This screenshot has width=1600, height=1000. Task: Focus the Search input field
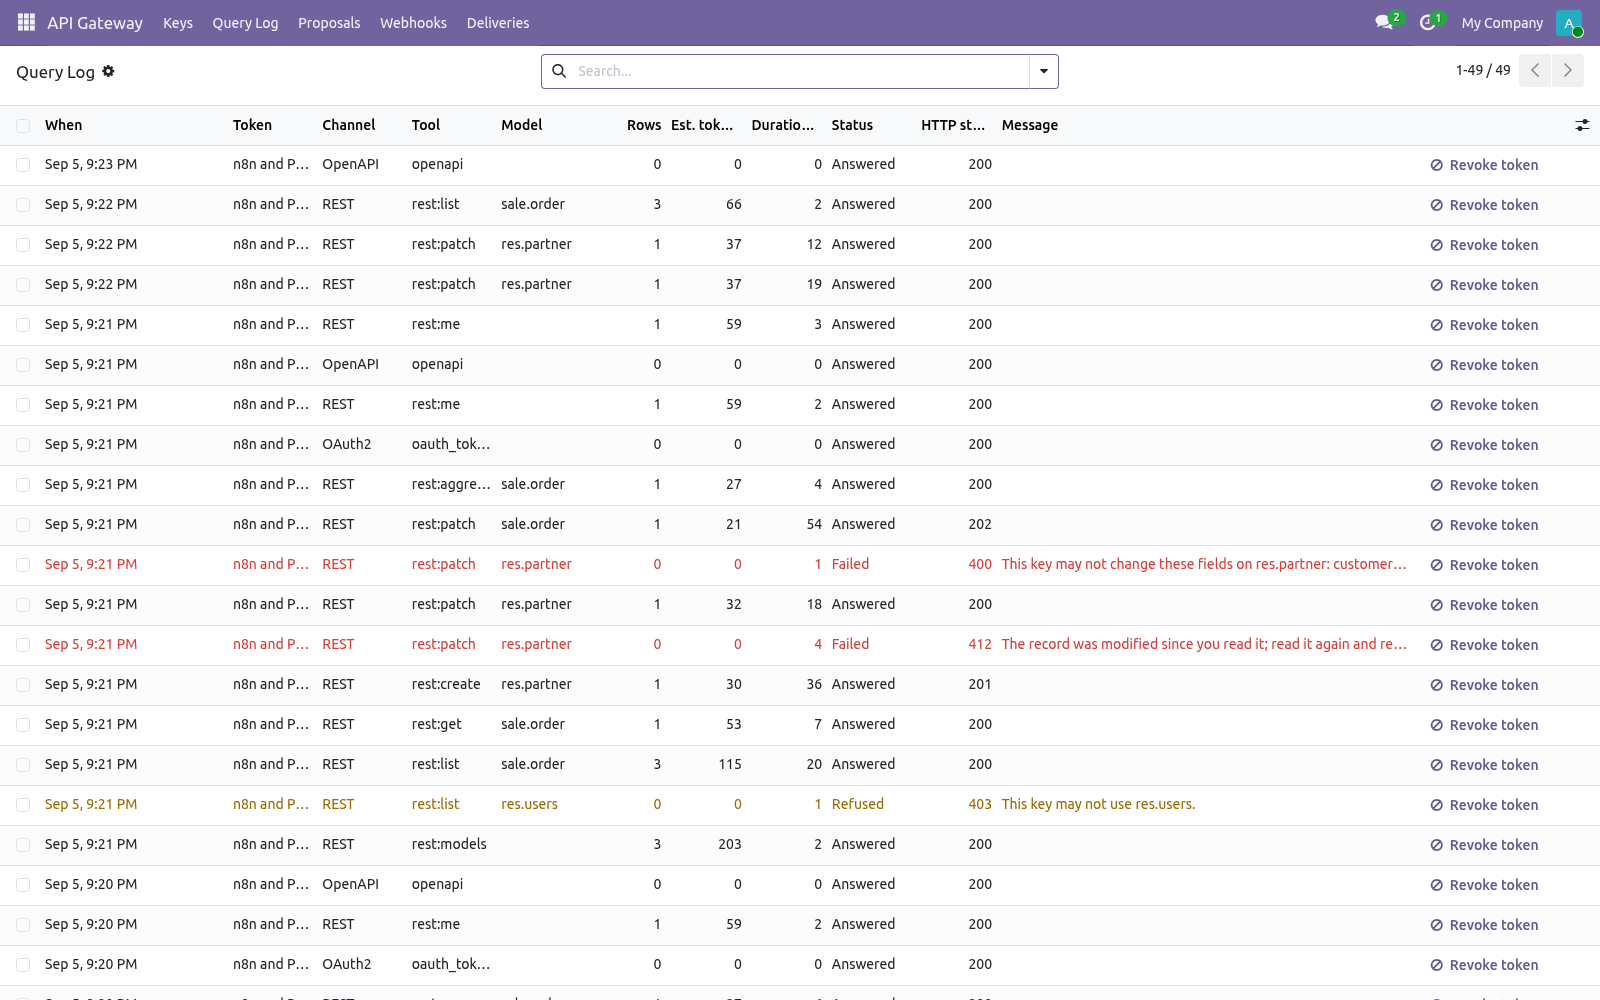point(800,71)
